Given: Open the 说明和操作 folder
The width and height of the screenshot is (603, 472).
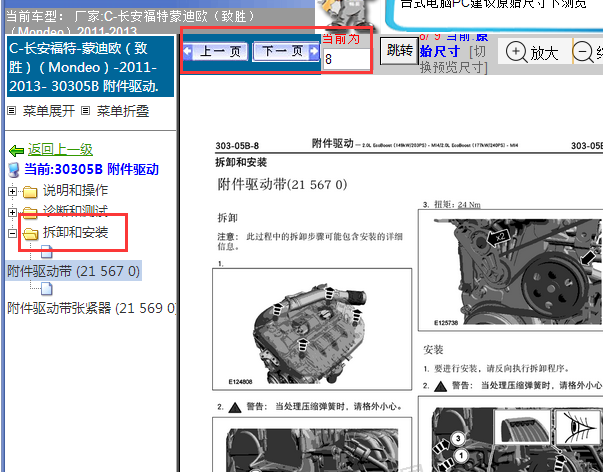Looking at the screenshot, I should coord(75,190).
